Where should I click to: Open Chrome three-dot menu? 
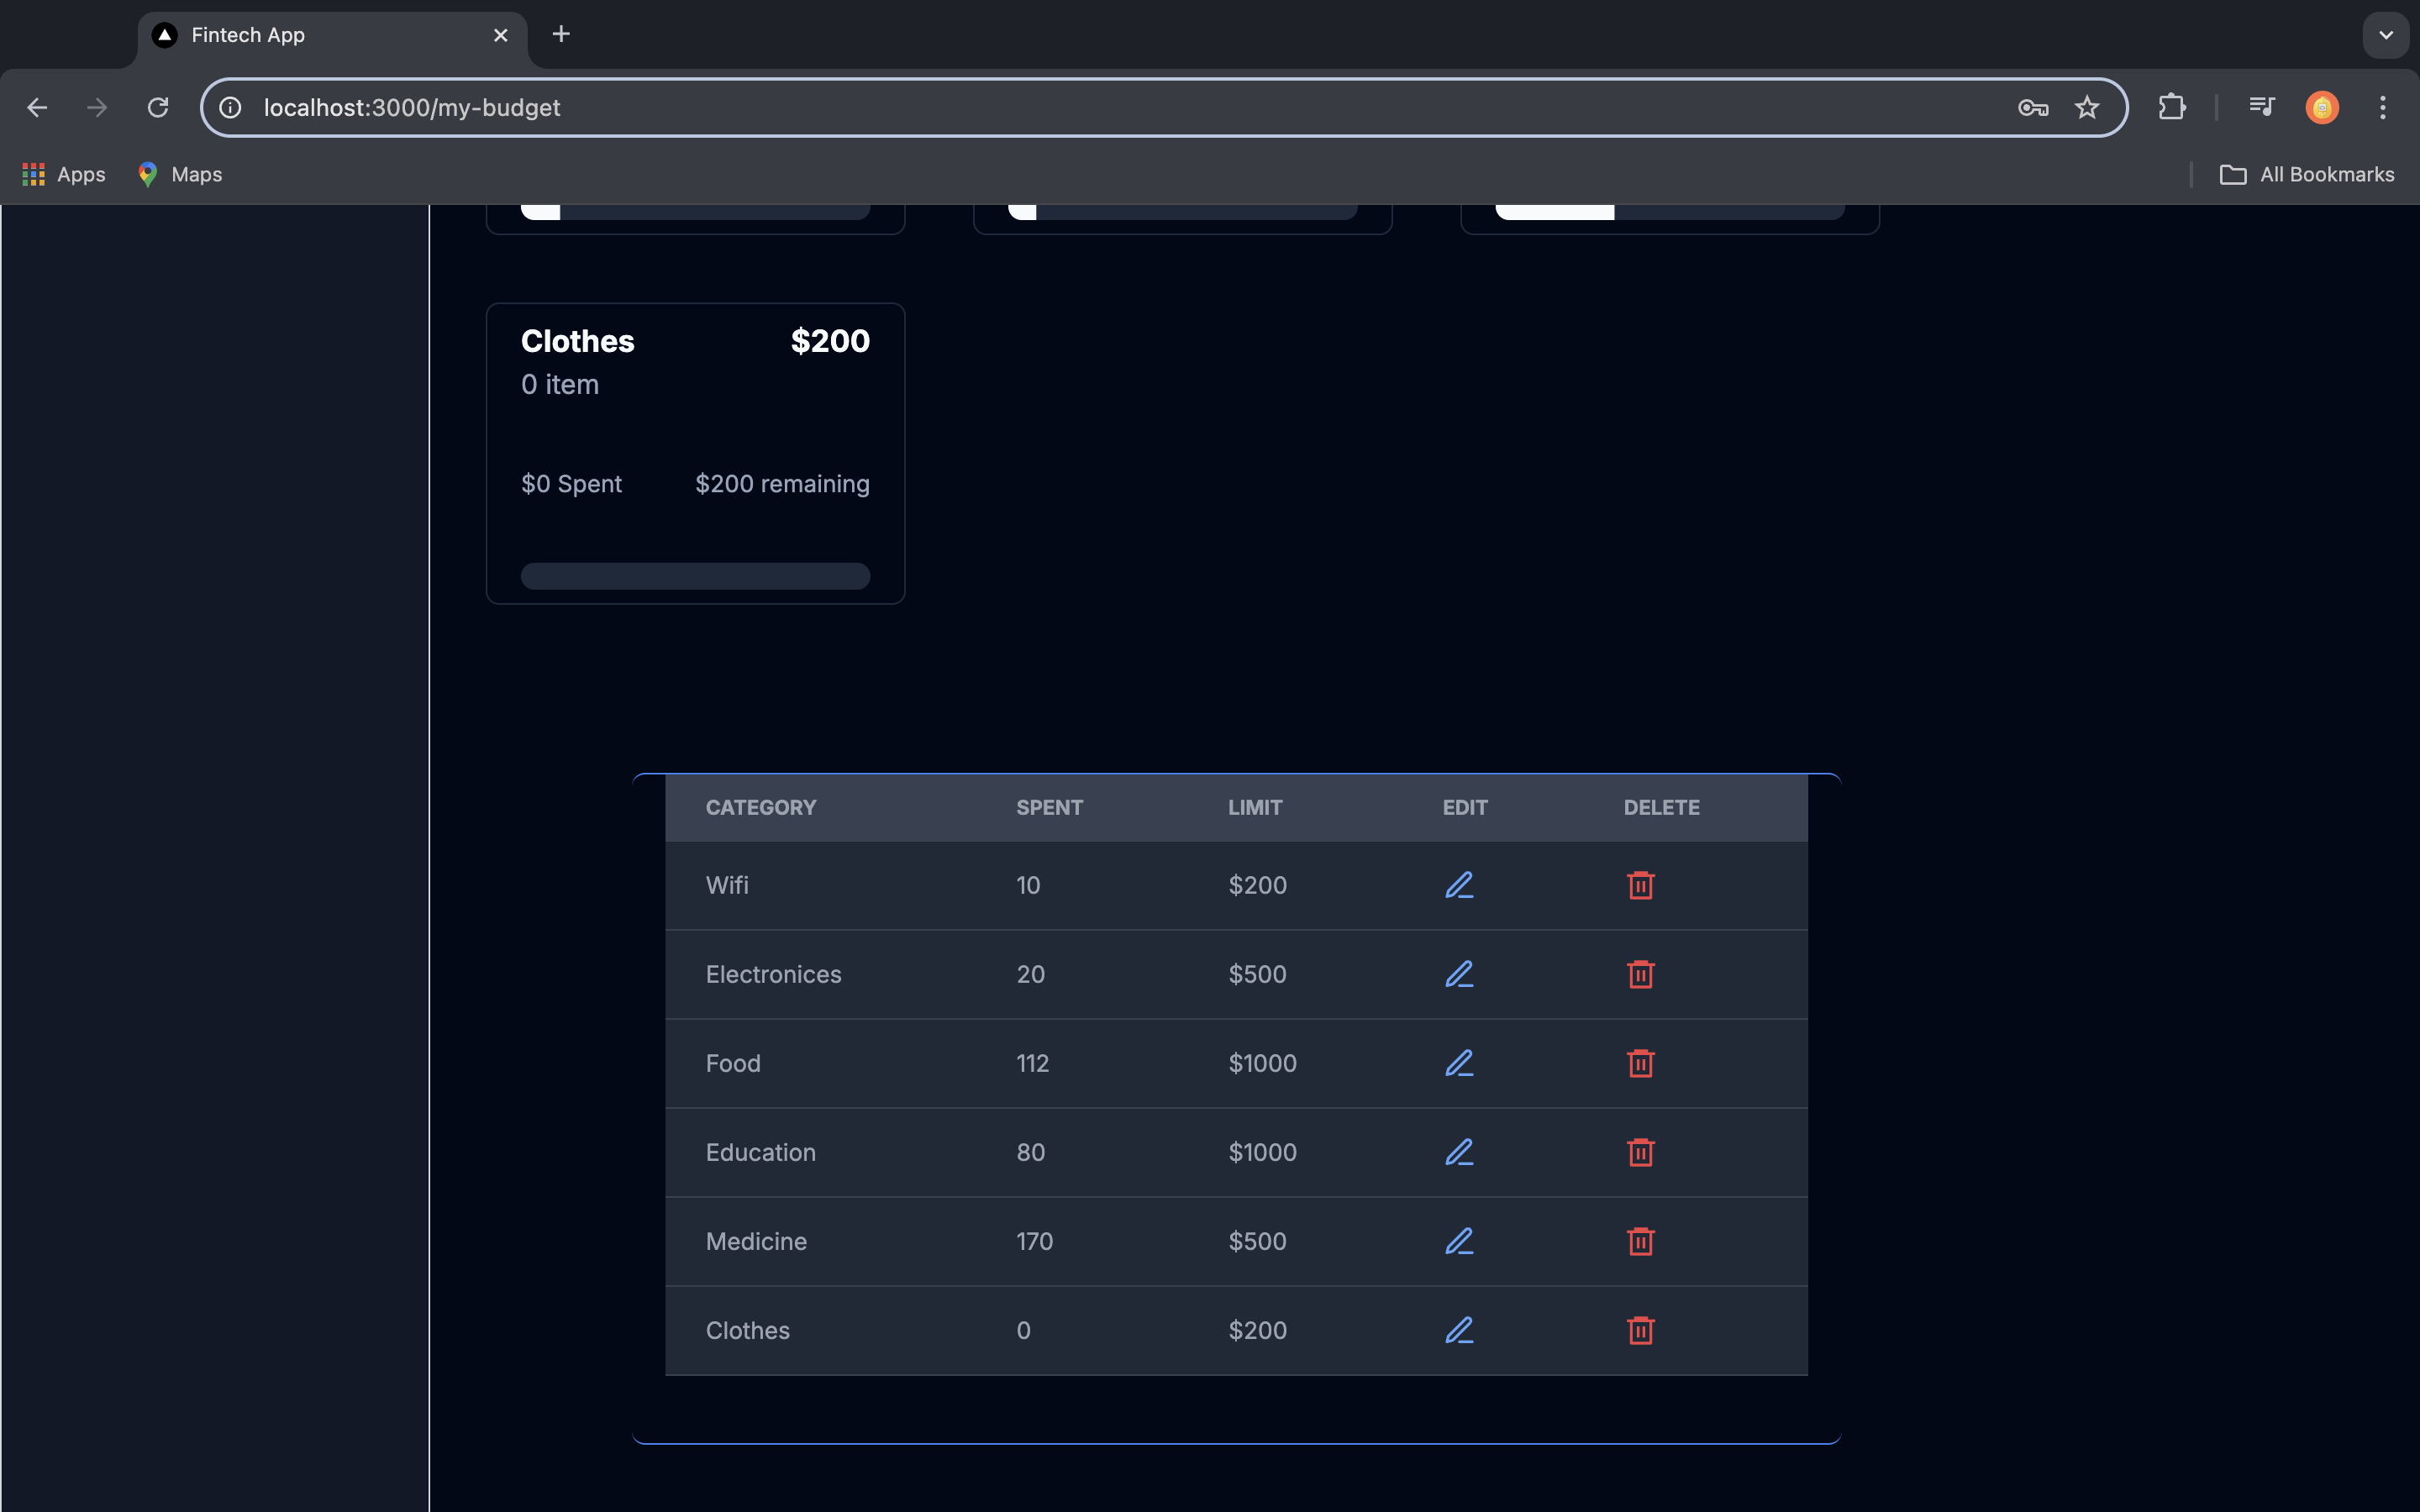tap(2382, 107)
